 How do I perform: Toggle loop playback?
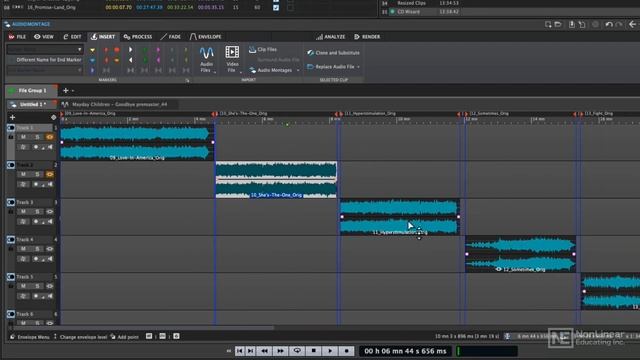point(297,351)
